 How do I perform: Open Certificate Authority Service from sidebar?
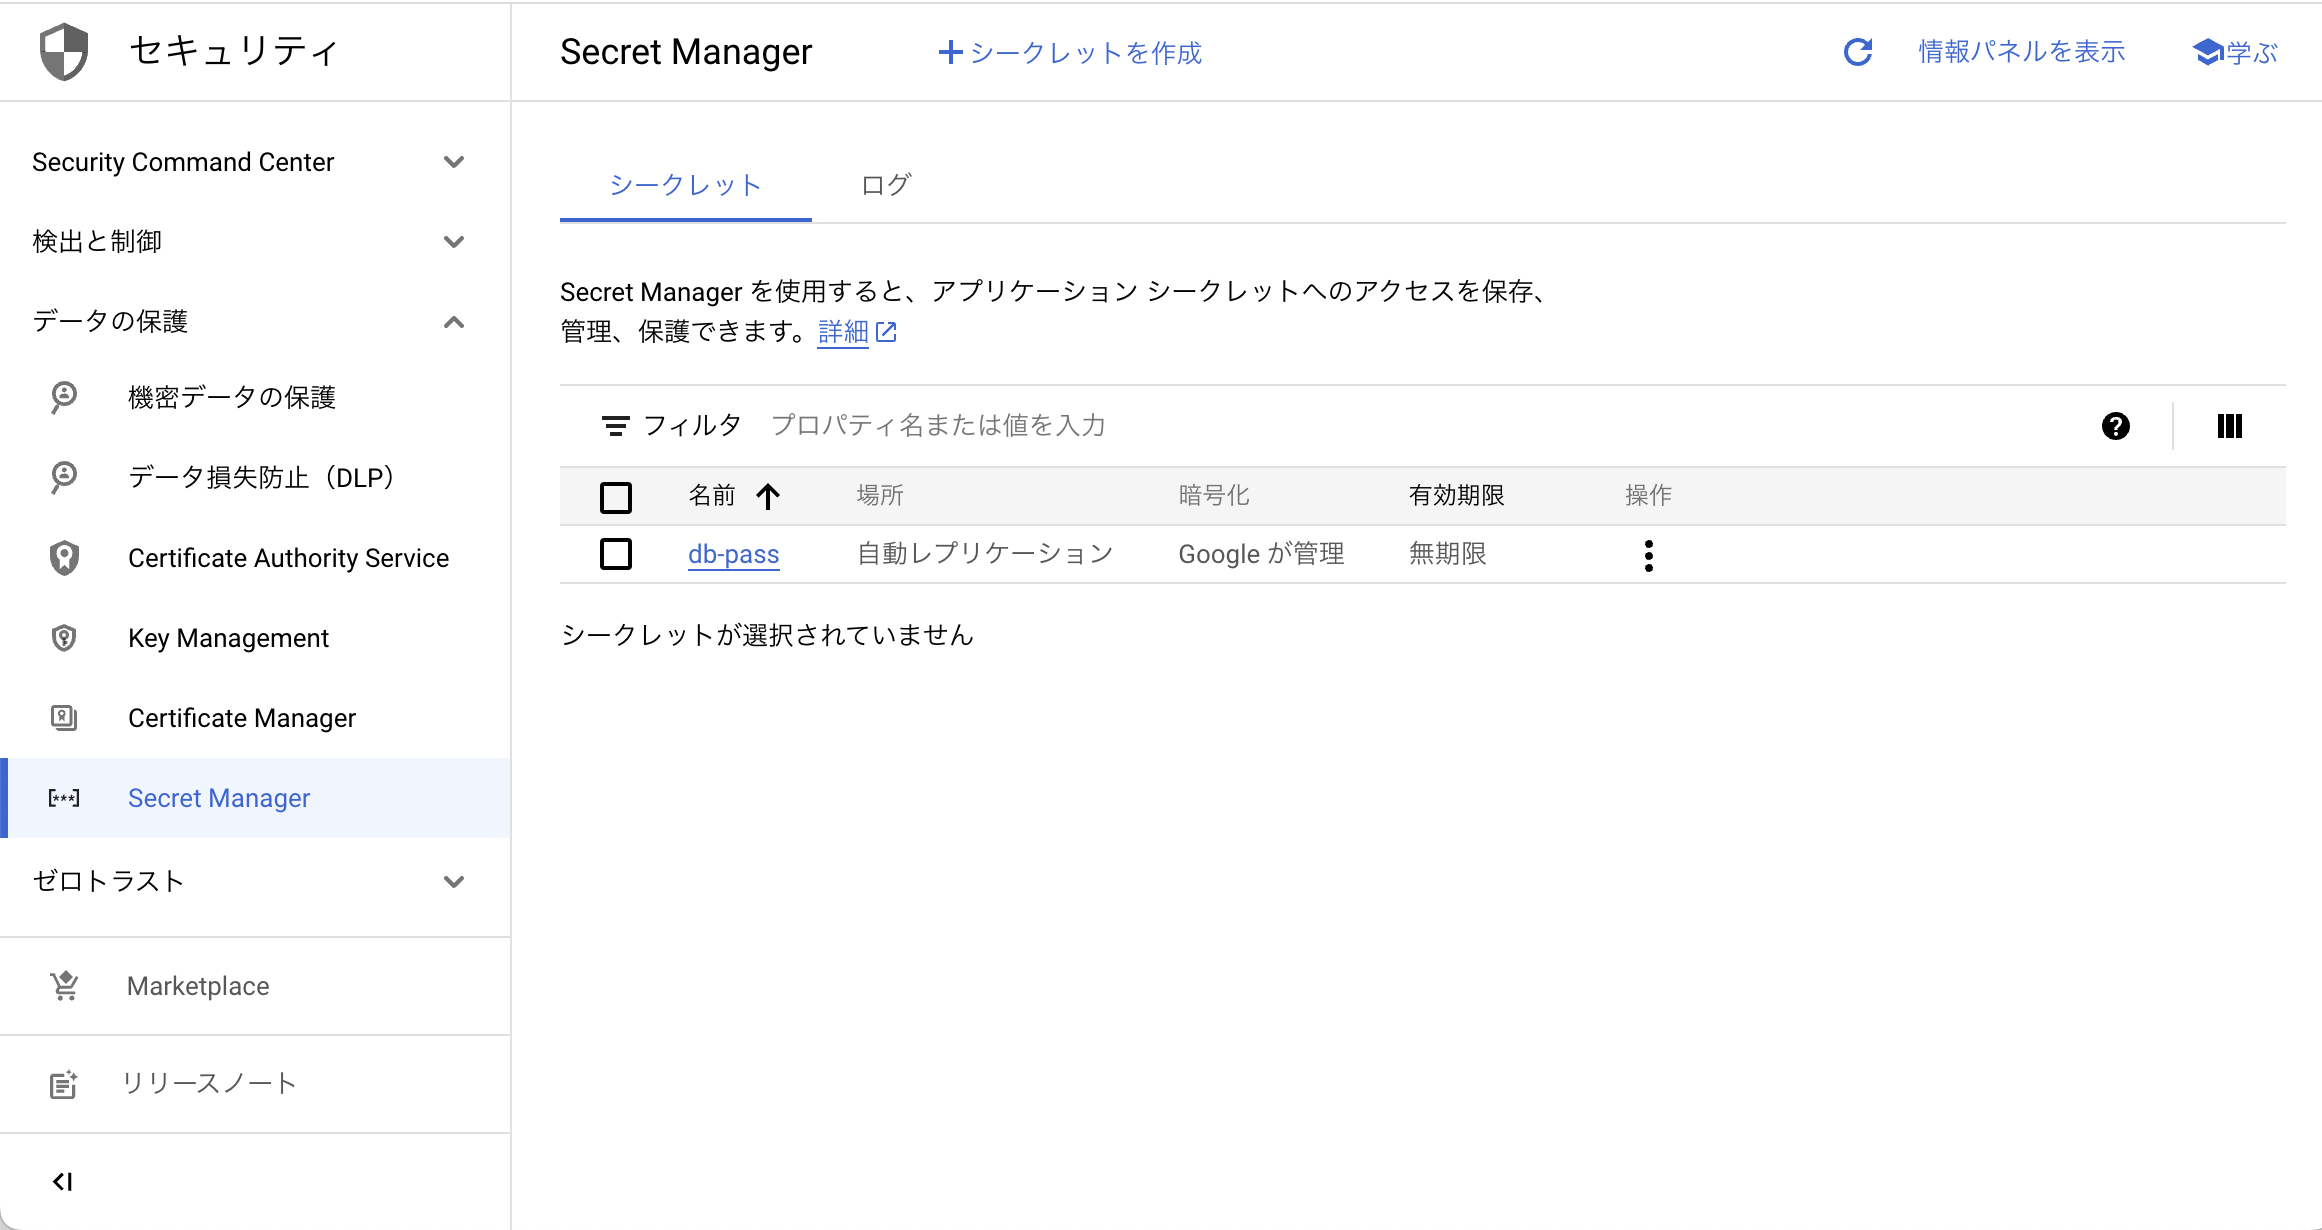point(288,558)
